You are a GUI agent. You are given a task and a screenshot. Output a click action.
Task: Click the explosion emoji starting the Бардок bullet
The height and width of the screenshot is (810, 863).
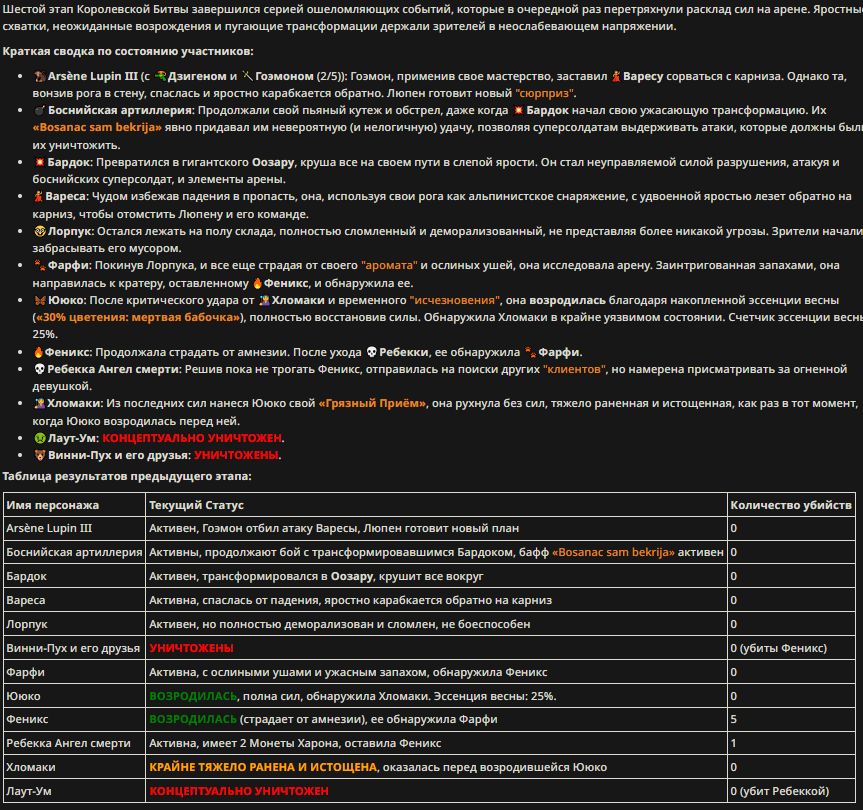click(x=40, y=162)
